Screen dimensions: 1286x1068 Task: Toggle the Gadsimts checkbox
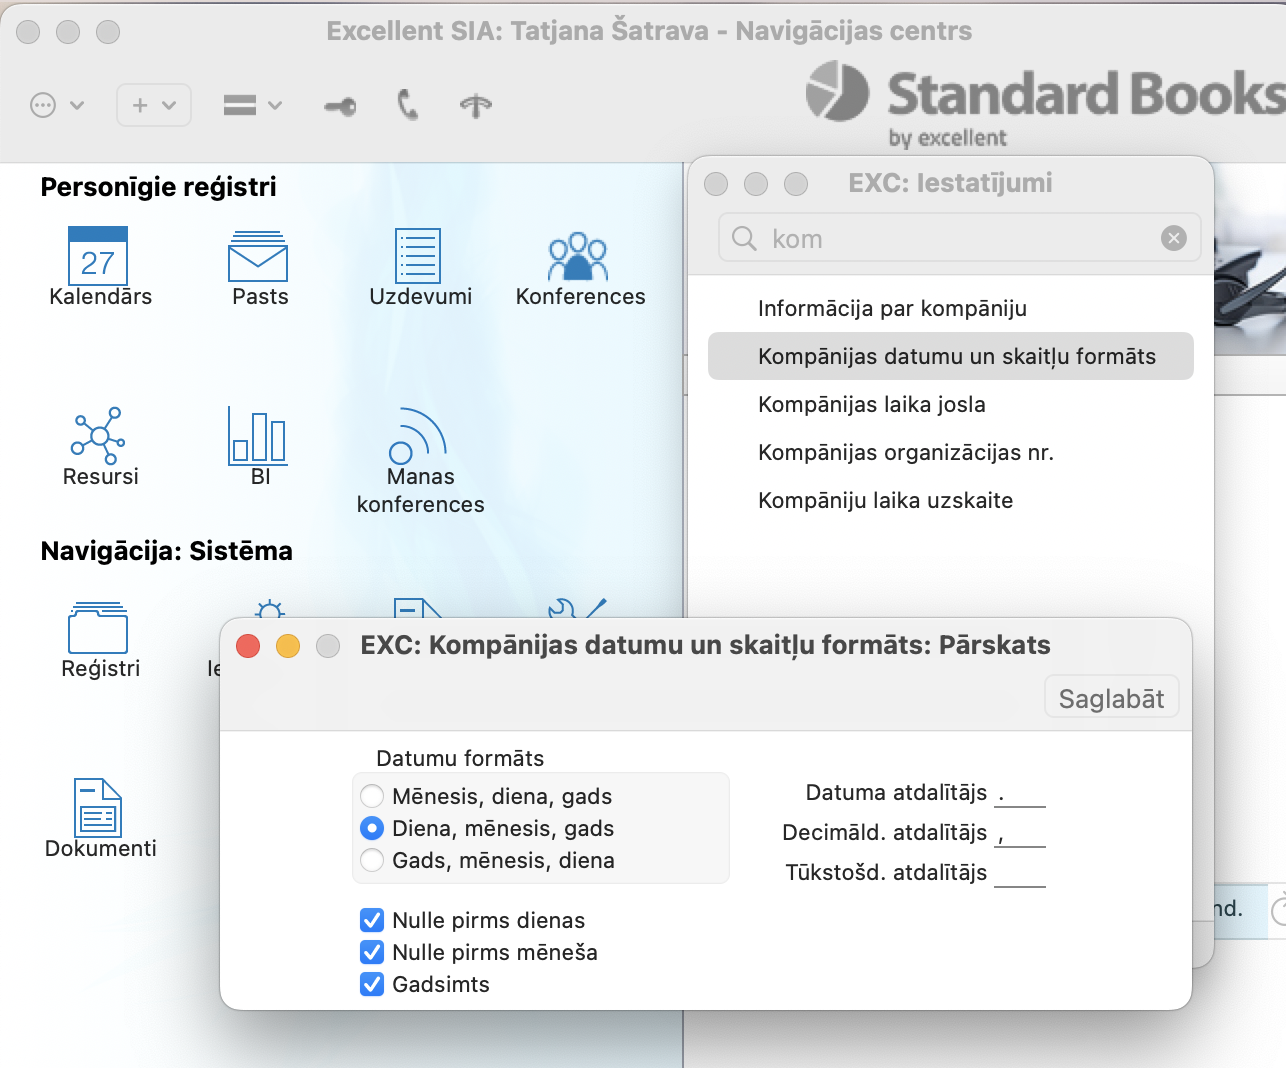tap(372, 984)
